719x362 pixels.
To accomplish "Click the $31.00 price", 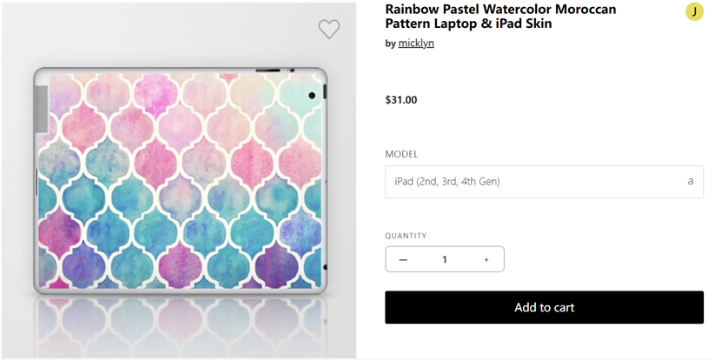I will point(401,100).
